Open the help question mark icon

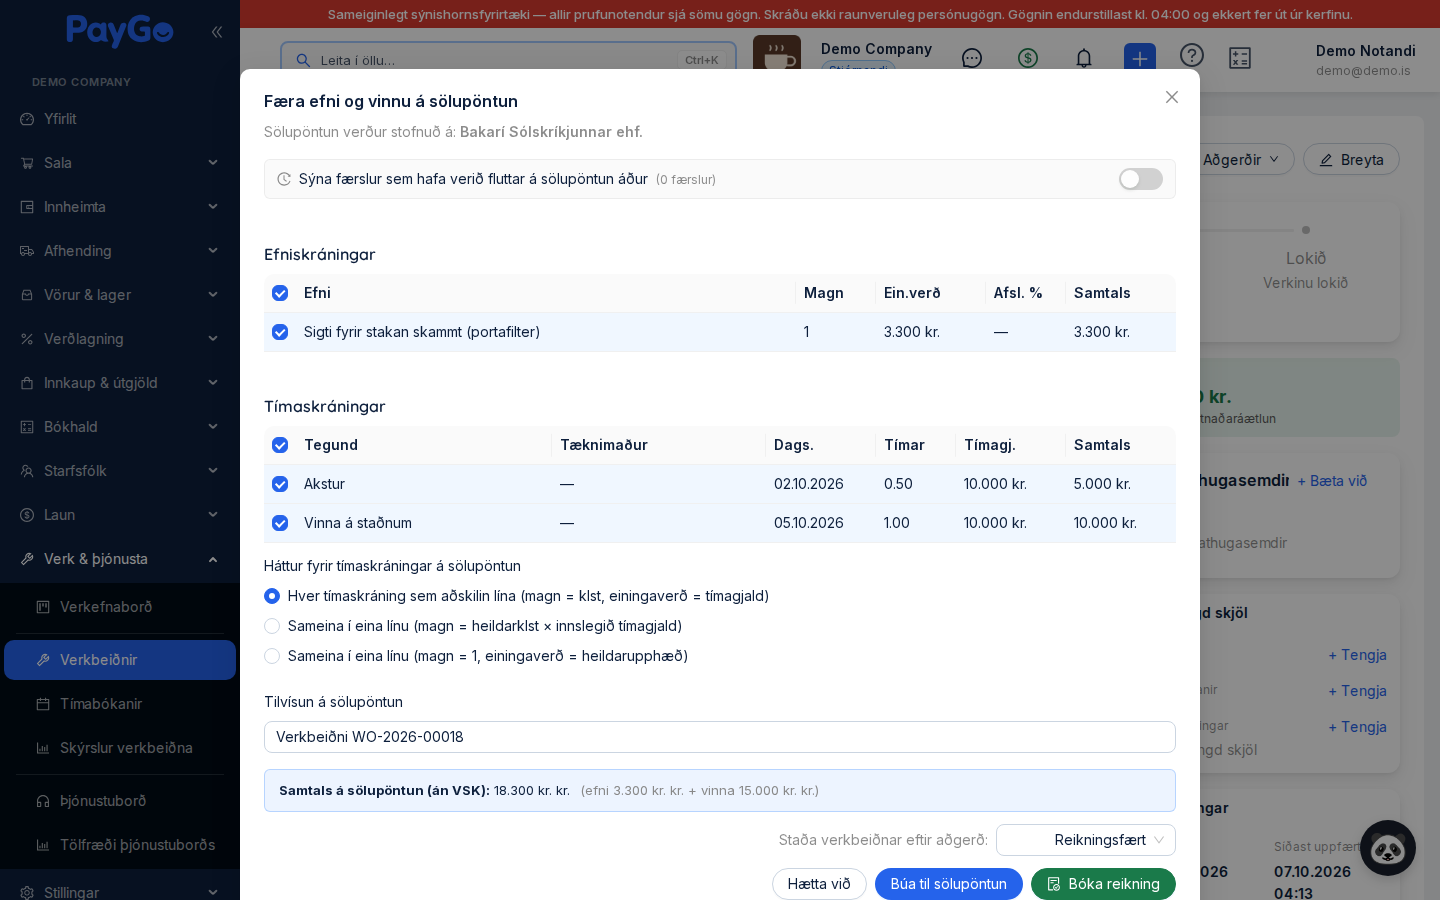(x=1192, y=55)
